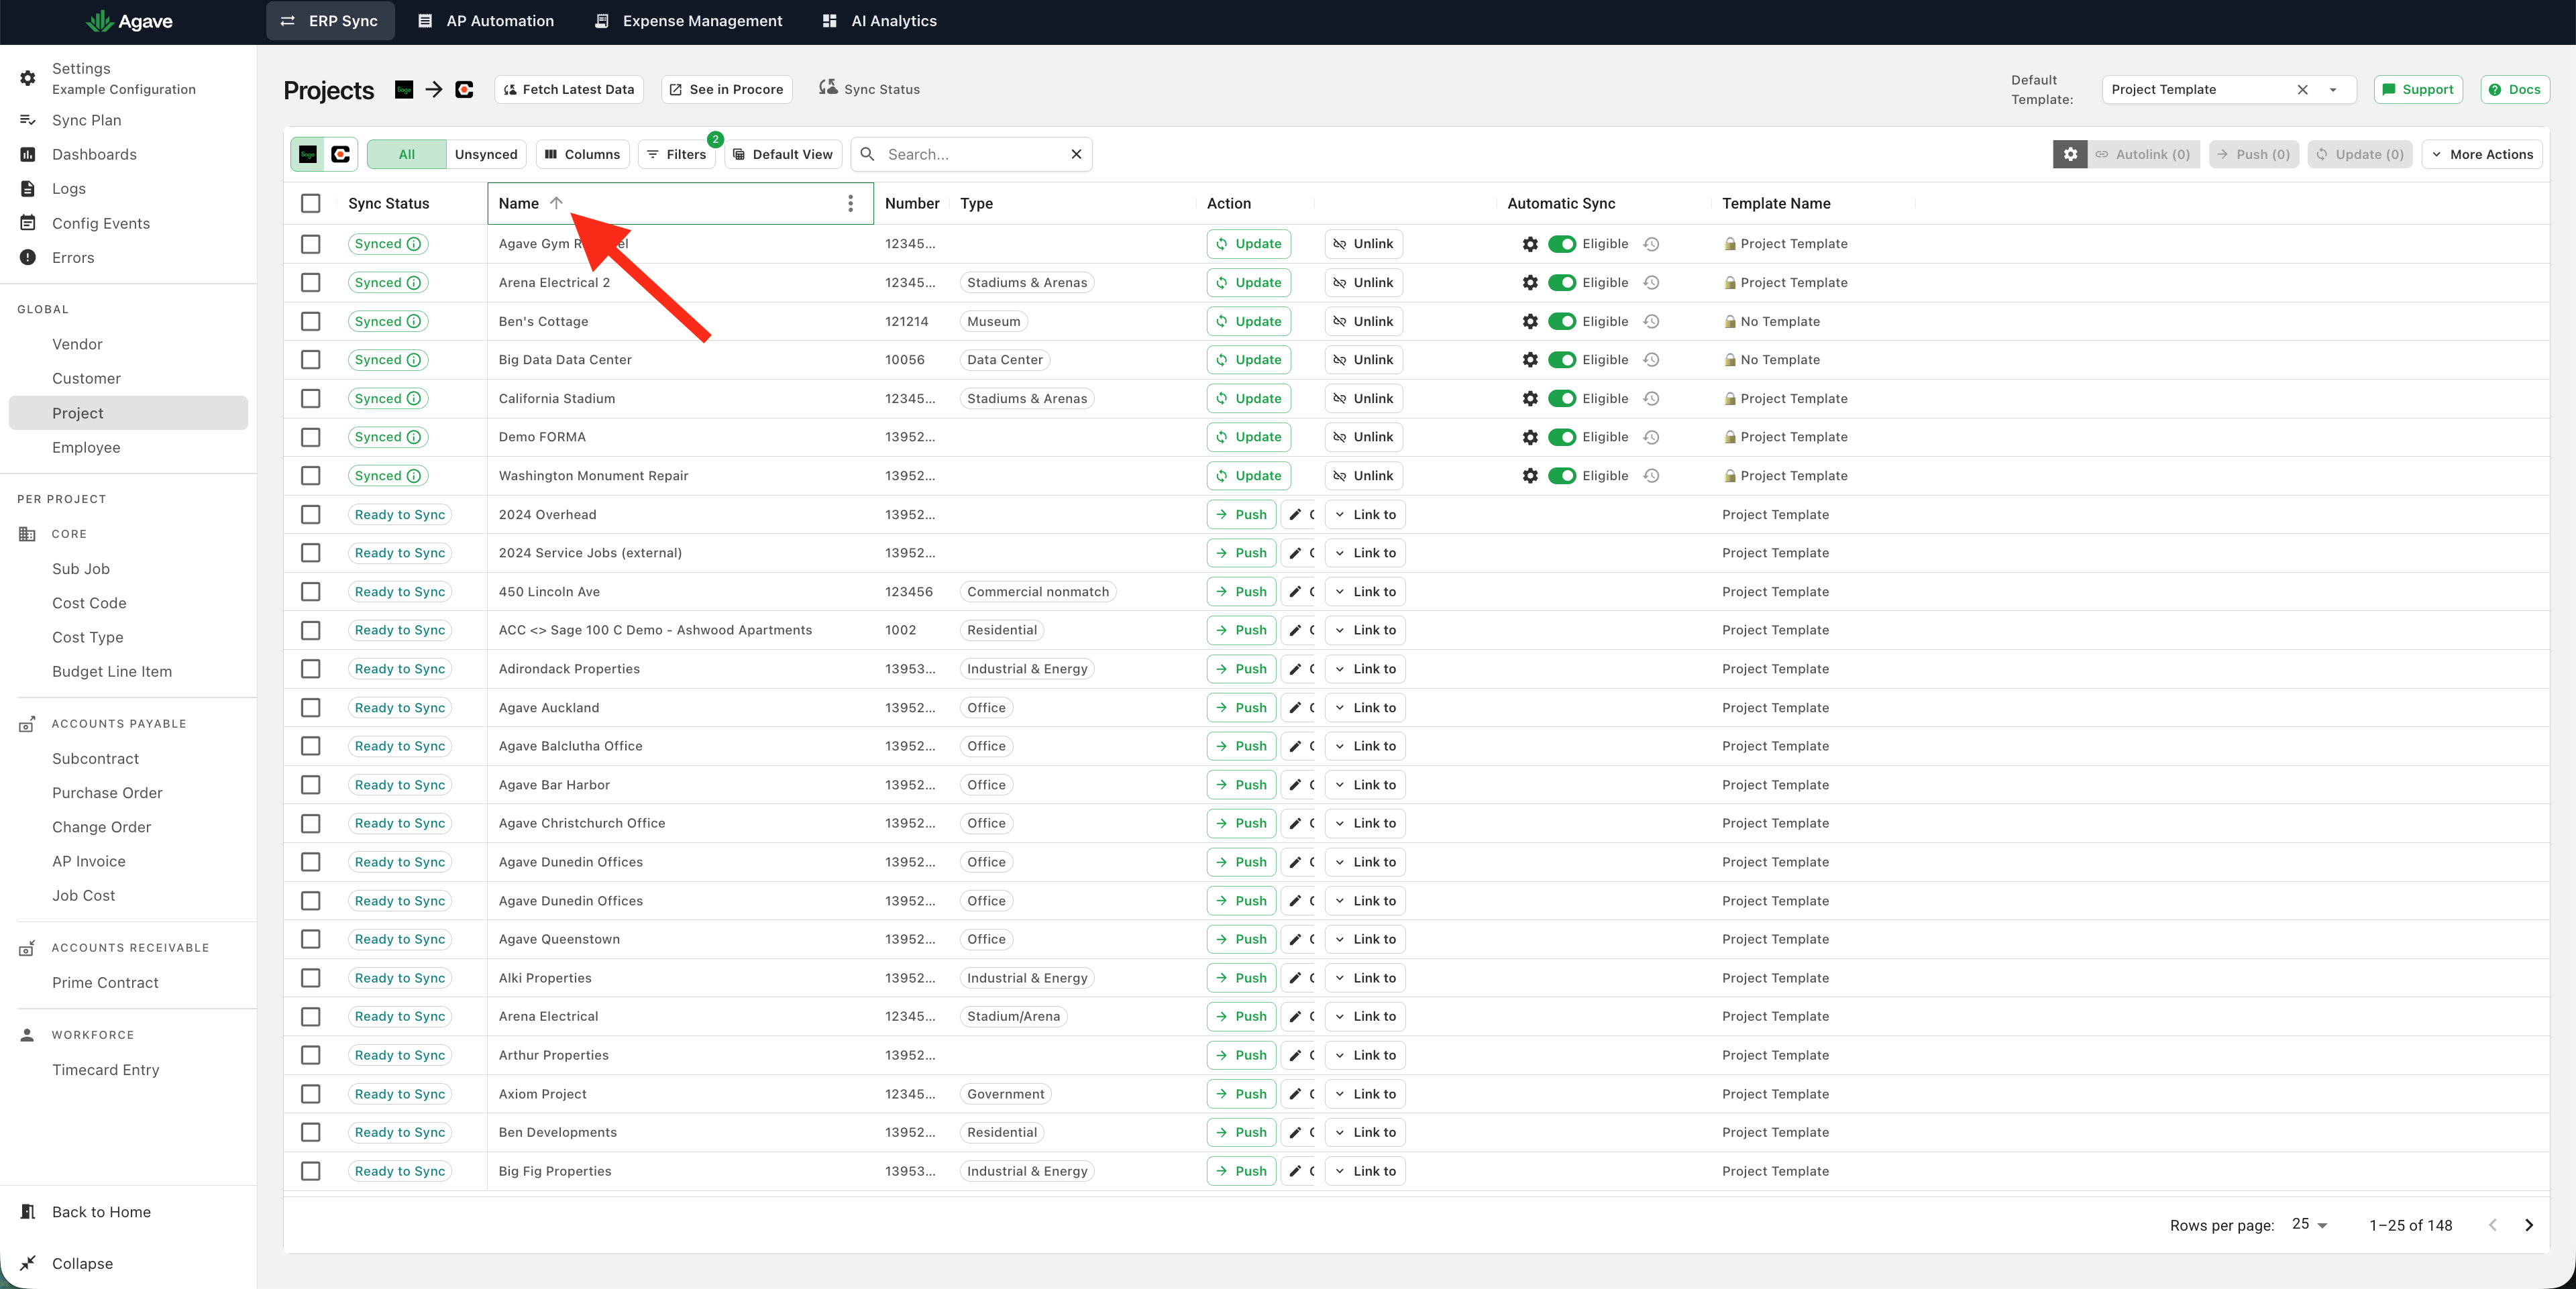
Task: Clear the search box with X icon
Action: [x=1076, y=154]
